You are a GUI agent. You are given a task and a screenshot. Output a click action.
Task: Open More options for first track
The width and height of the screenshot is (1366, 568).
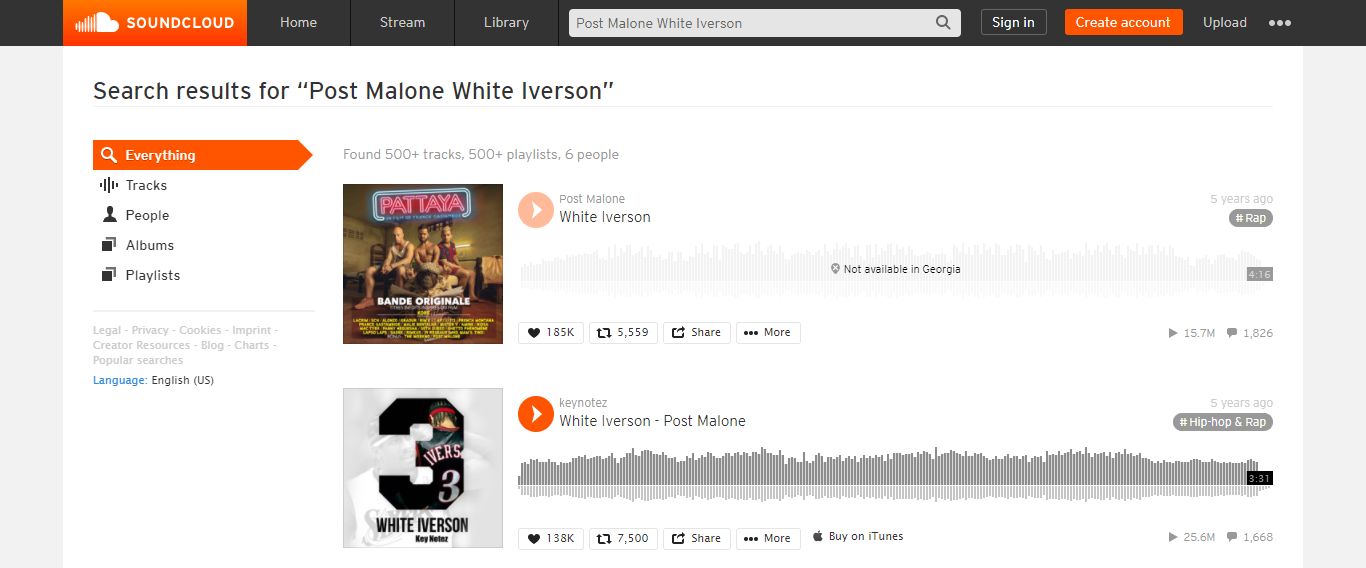tap(768, 333)
